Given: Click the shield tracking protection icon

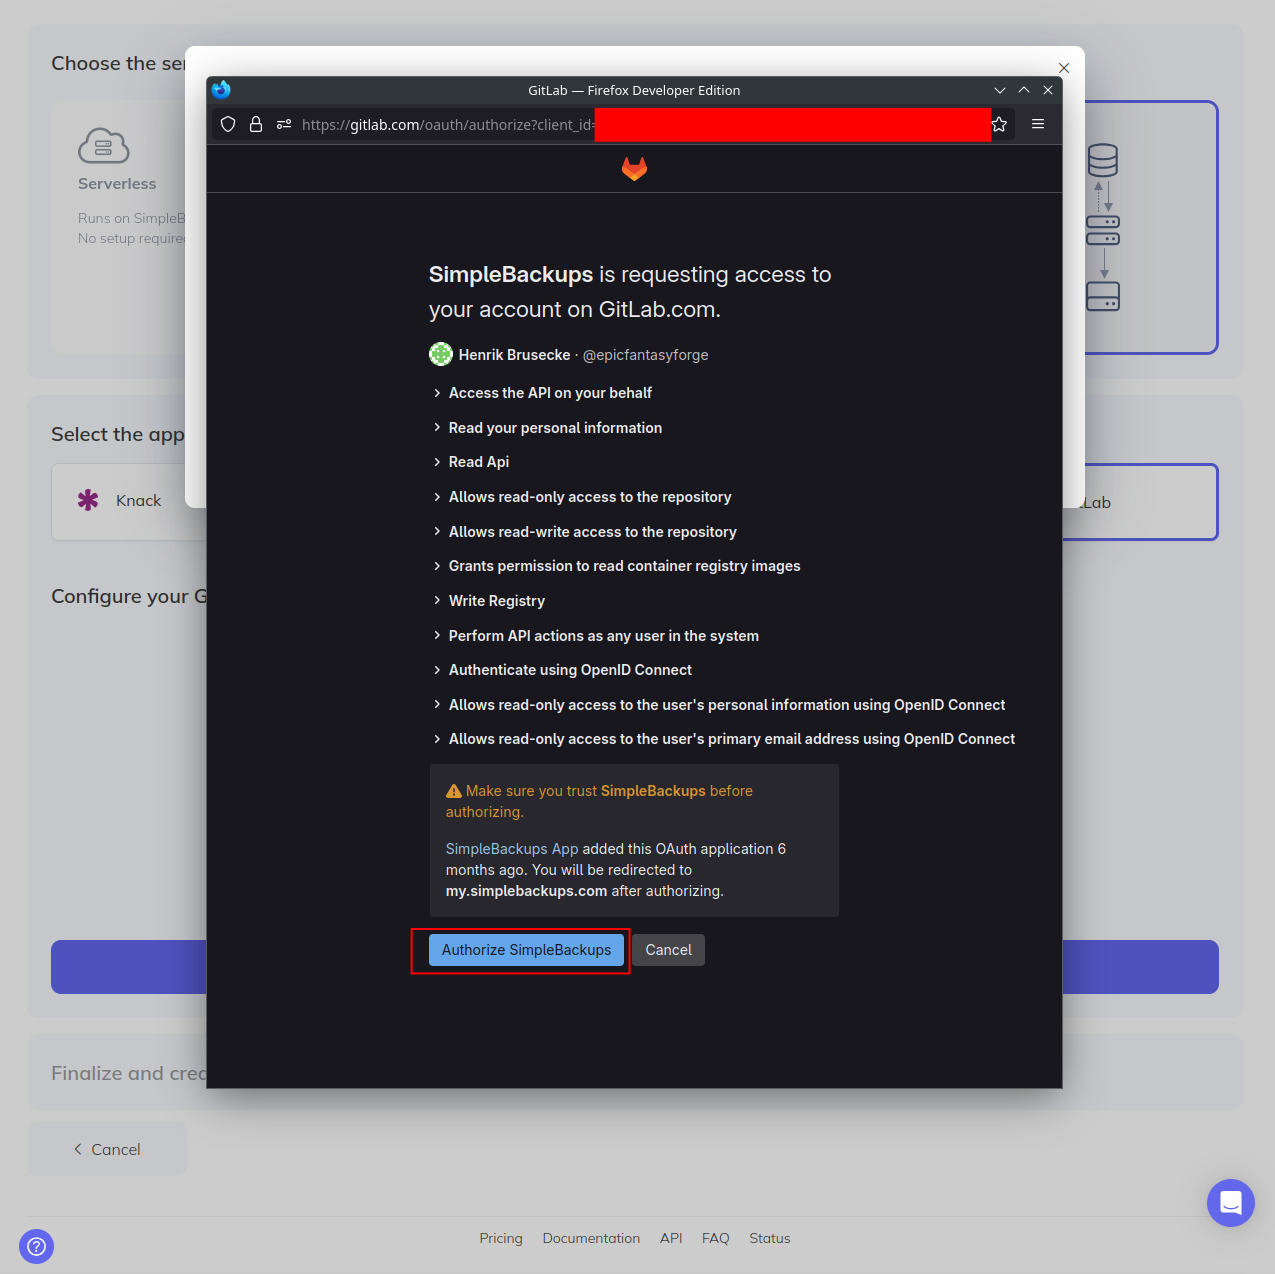Looking at the screenshot, I should (228, 124).
